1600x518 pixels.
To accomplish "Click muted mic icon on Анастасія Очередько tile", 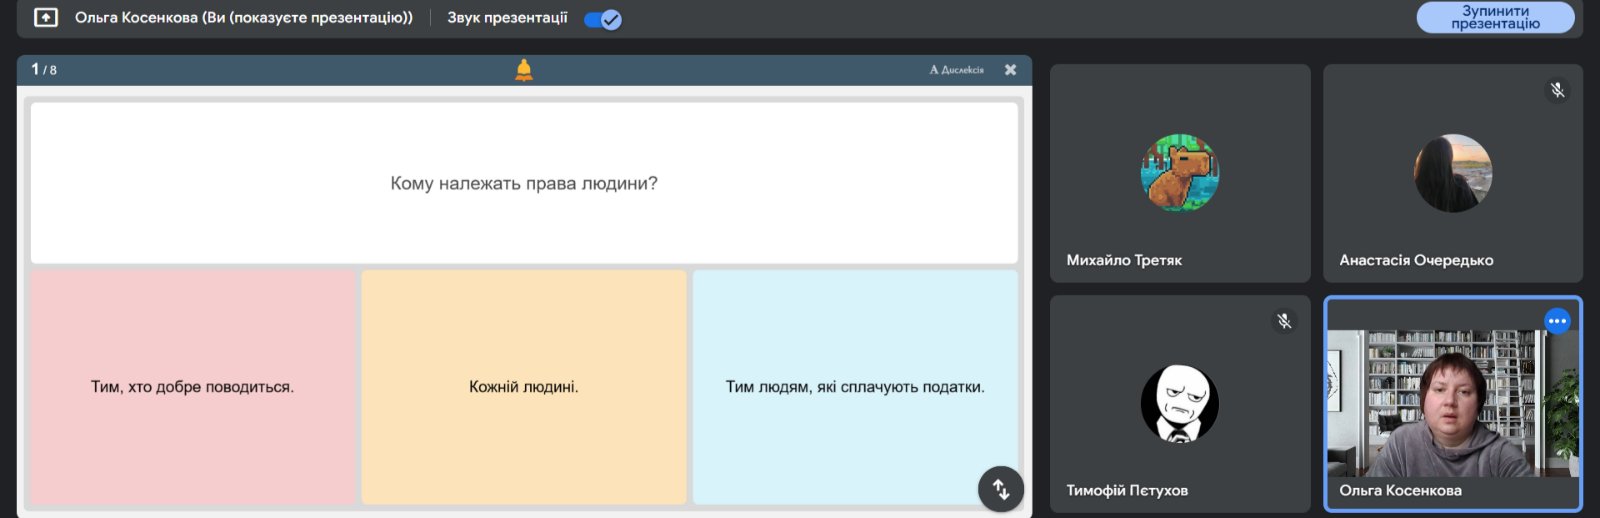I will tap(1557, 91).
